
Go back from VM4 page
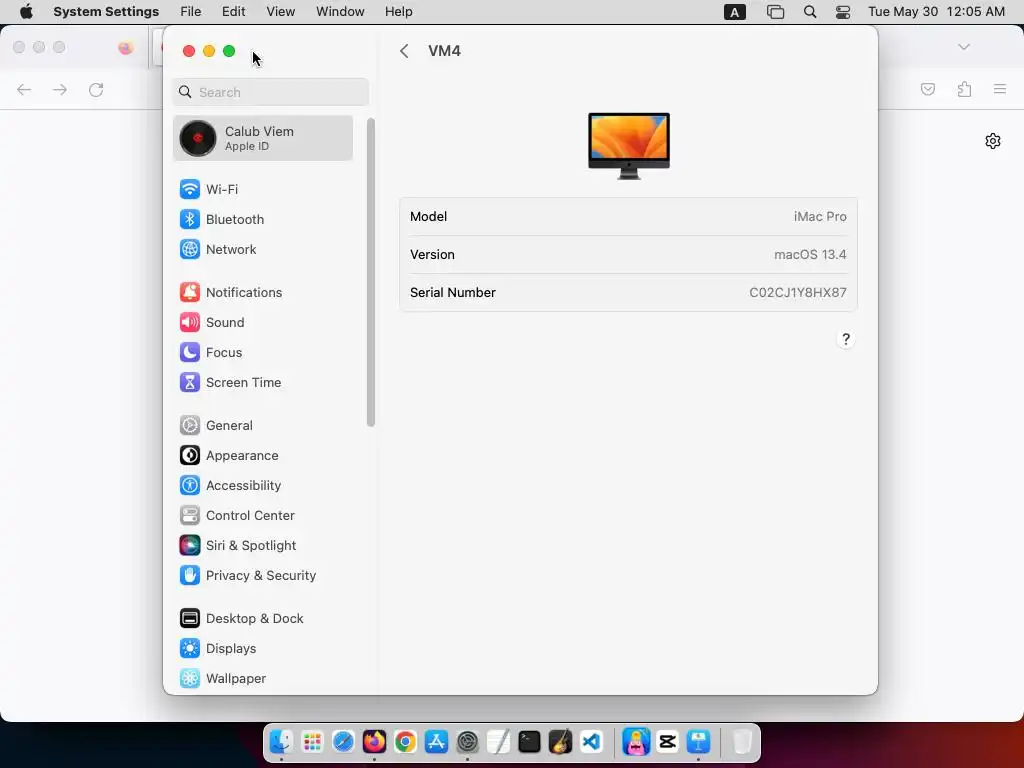point(404,51)
